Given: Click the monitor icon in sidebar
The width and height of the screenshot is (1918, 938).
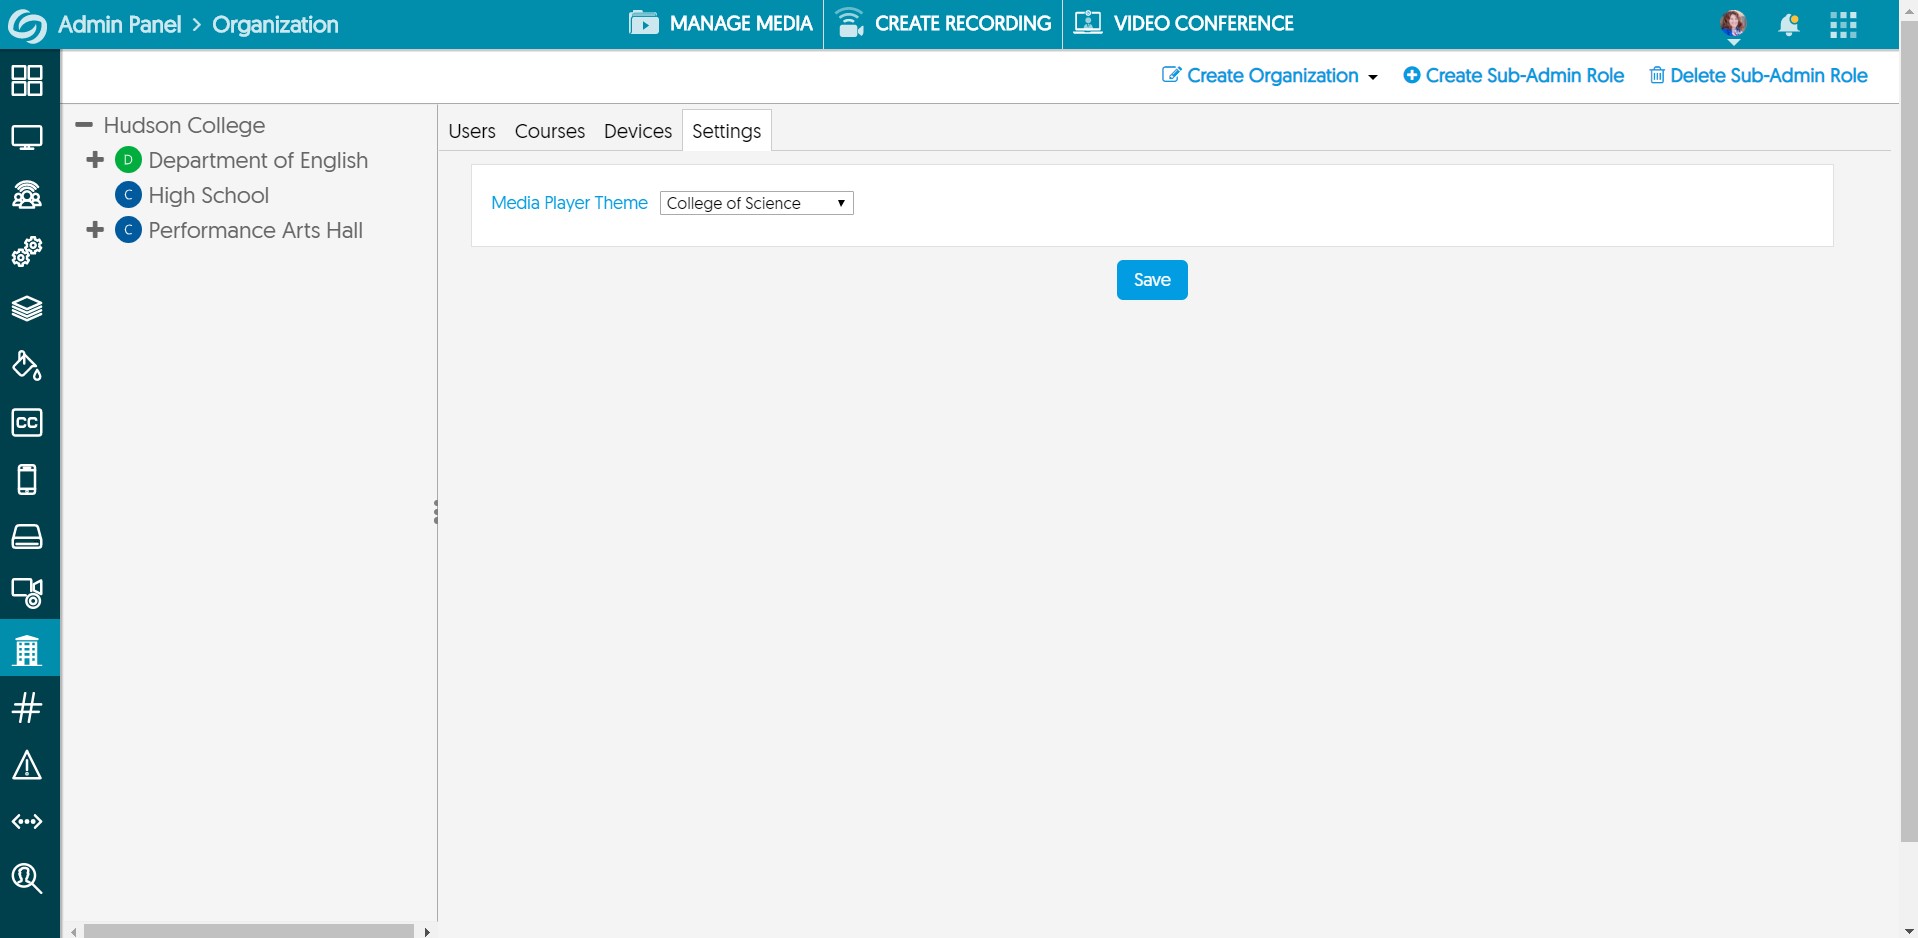Looking at the screenshot, I should [x=27, y=137].
